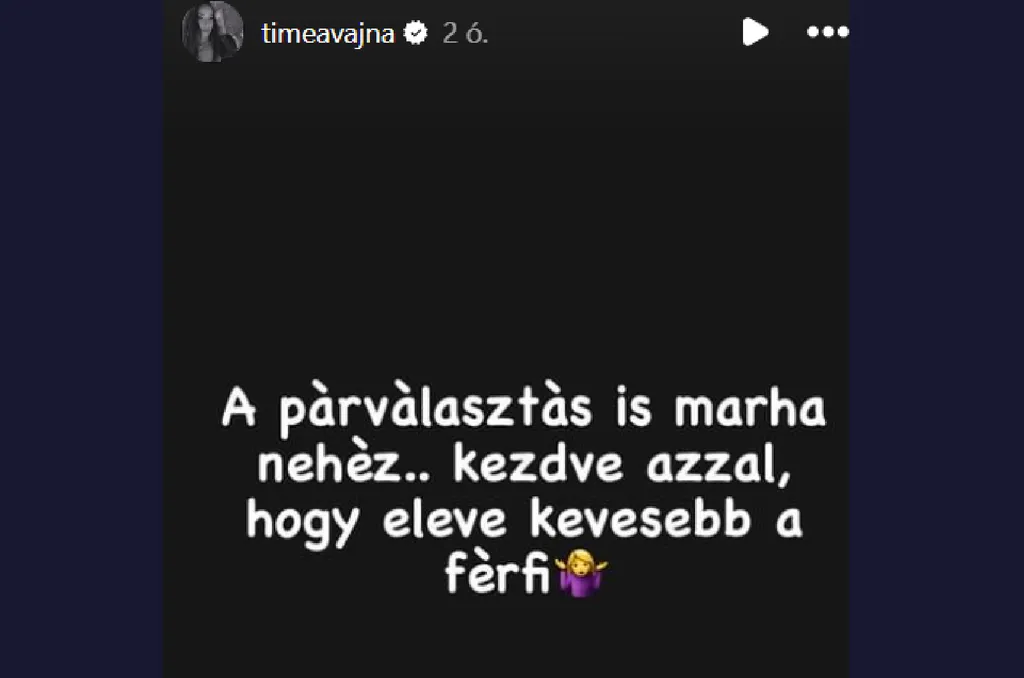Open timeavajna's profile picture avatar

212,31
